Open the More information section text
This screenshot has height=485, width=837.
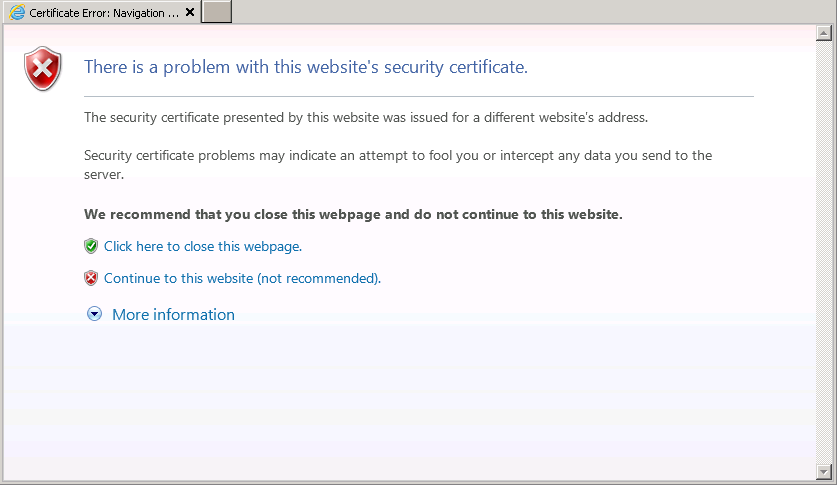pos(173,315)
